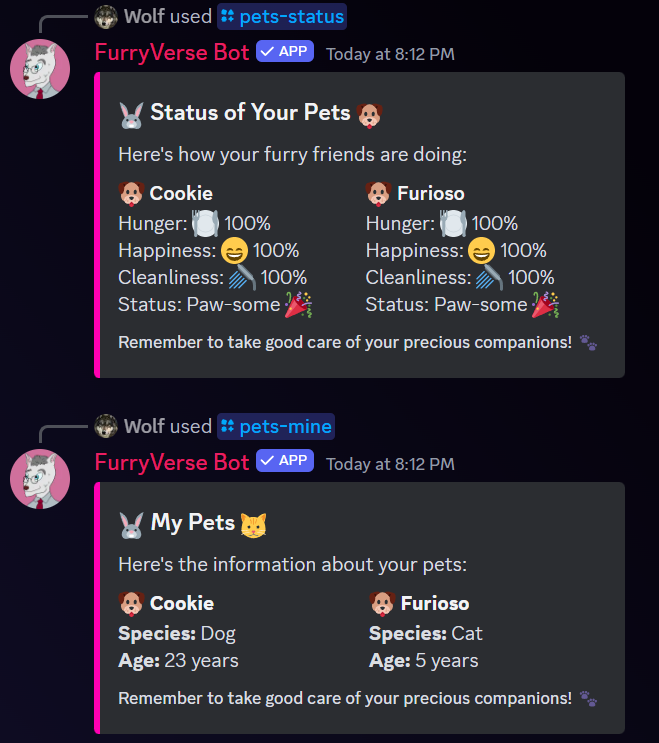Click the pets-mine slash command link
This screenshot has height=743, width=659.
tap(276, 427)
